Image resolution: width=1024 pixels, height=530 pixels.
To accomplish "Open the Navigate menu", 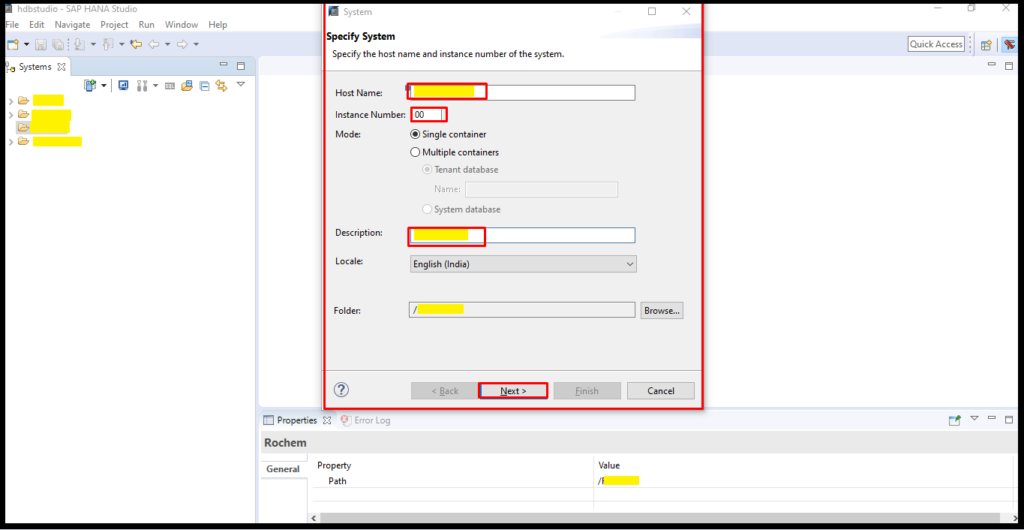I will pyautogui.click(x=72, y=25).
